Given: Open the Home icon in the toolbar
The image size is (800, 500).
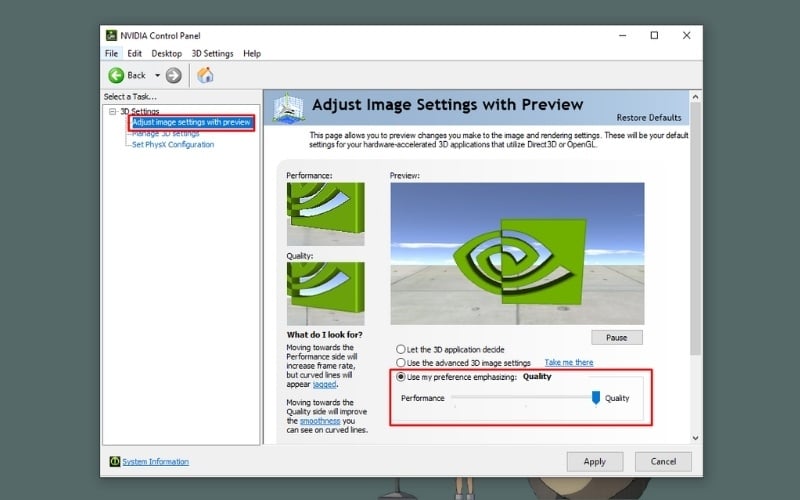Looking at the screenshot, I should point(205,75).
